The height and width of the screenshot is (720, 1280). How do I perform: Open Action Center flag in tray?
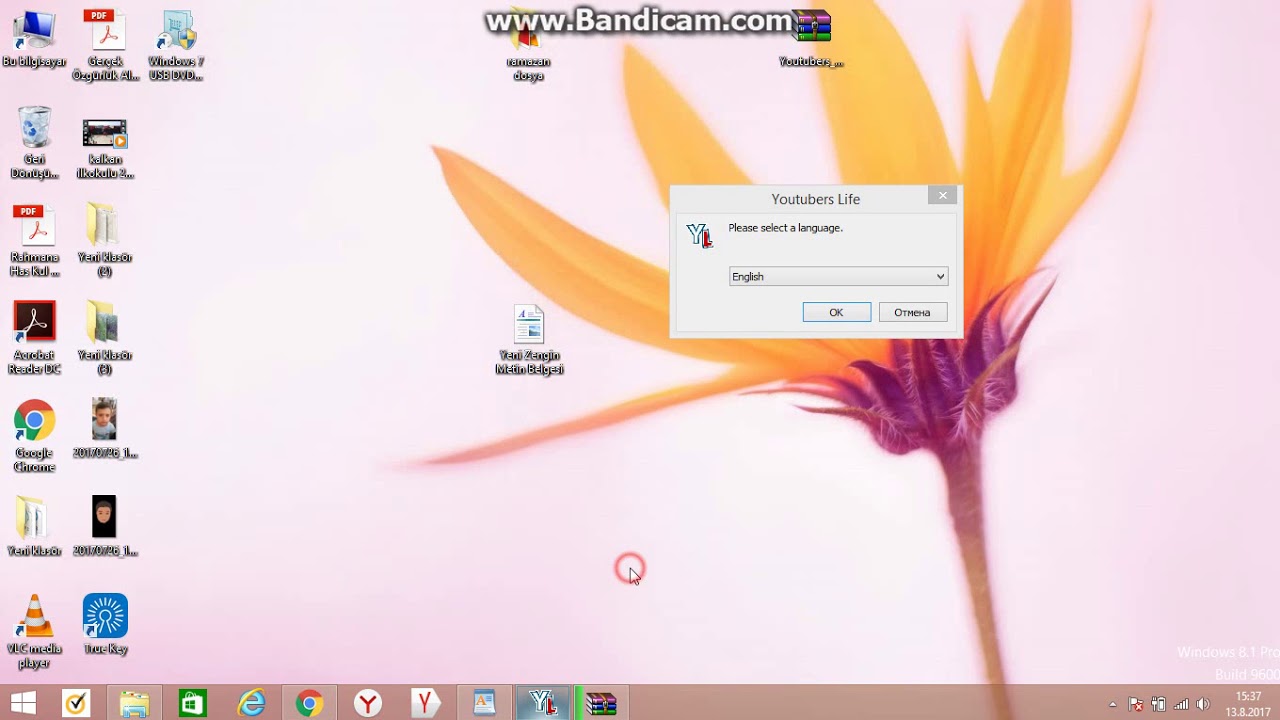pos(1136,704)
